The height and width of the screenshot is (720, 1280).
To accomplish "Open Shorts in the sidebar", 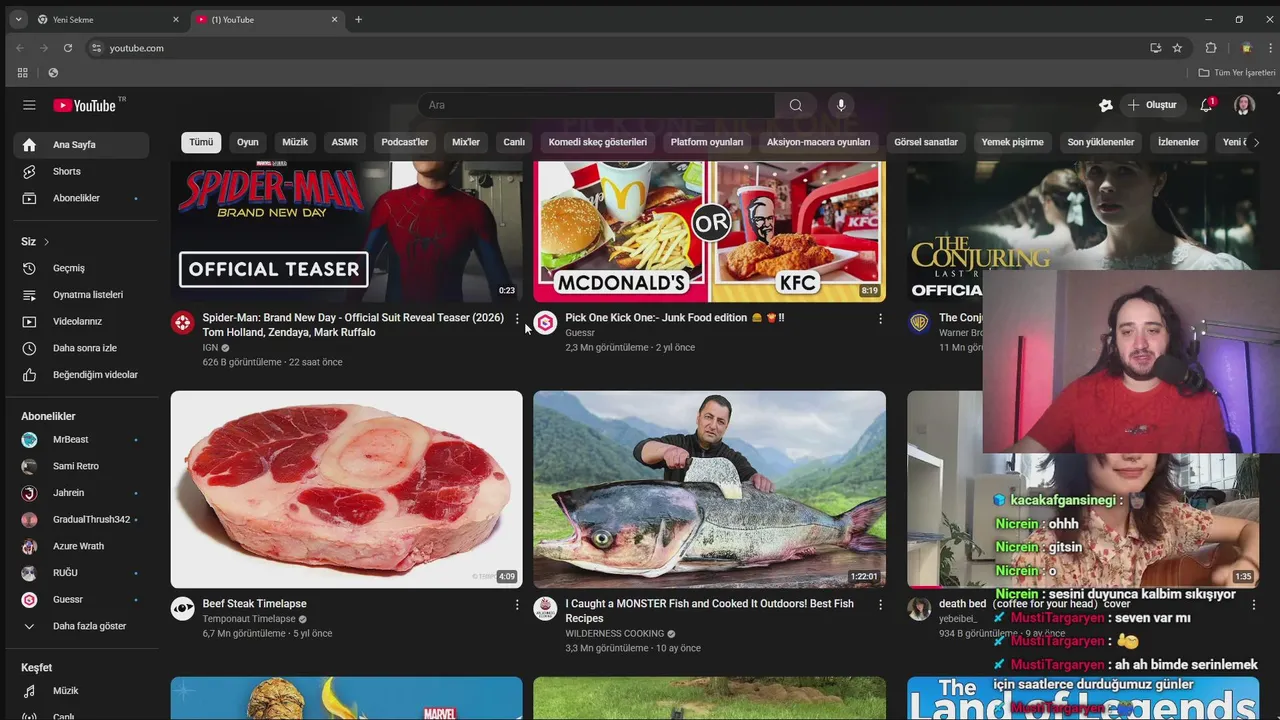I will coord(82,171).
